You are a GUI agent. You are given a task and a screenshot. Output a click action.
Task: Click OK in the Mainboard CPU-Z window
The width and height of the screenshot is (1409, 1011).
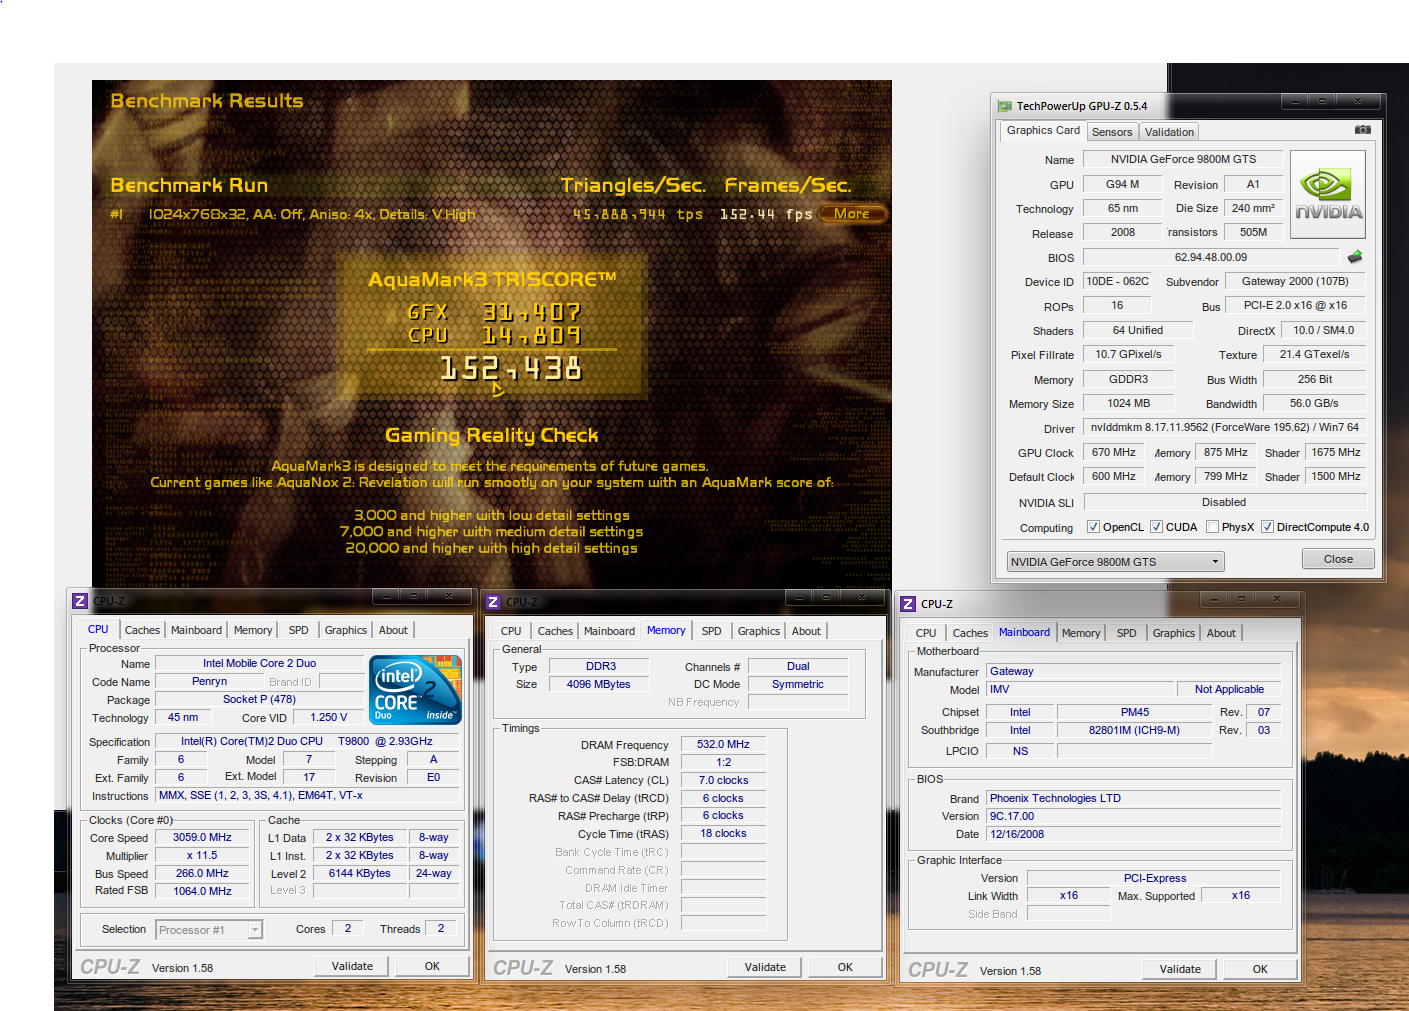click(1260, 969)
